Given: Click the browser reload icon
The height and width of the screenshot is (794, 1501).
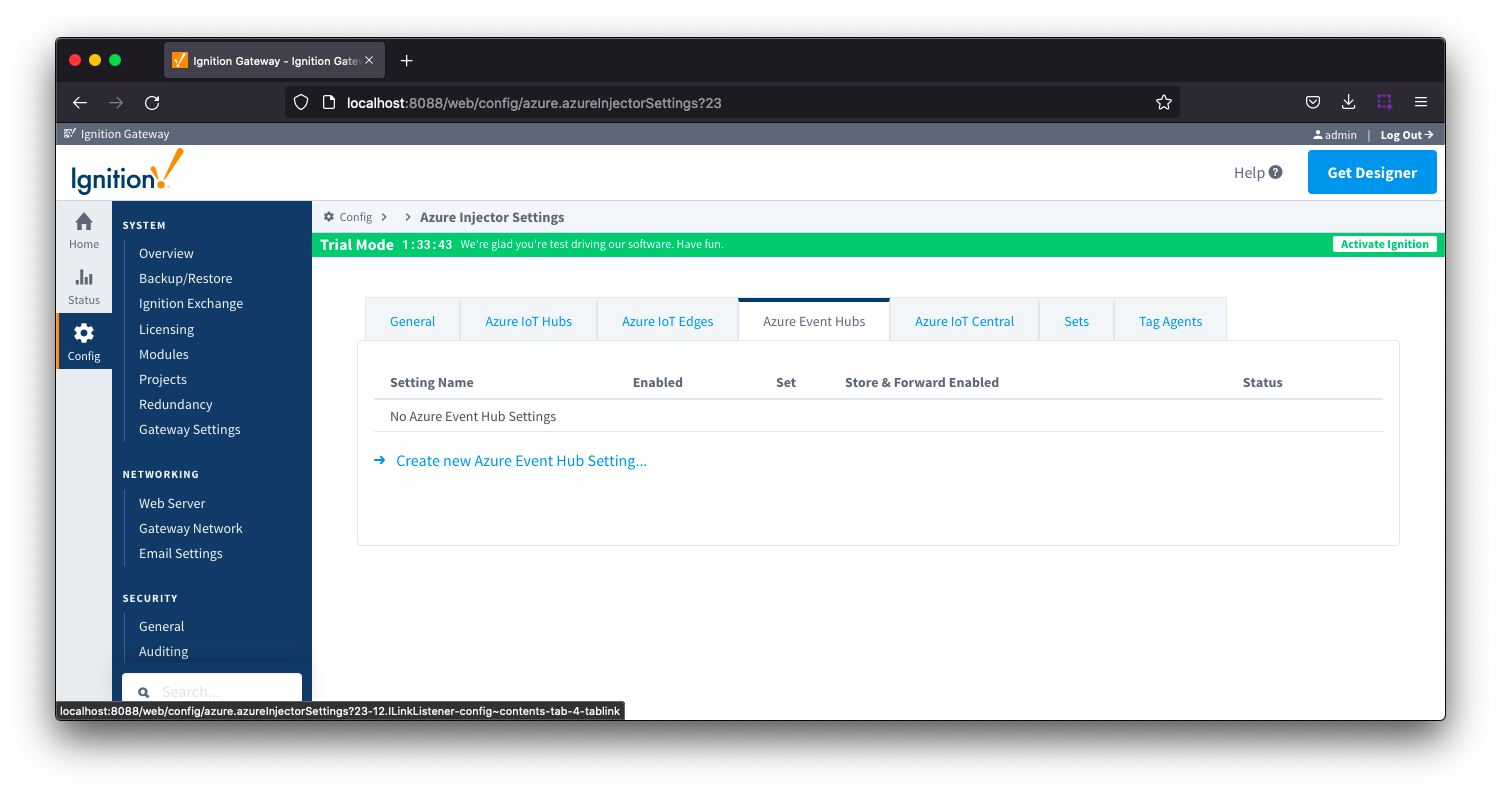Looking at the screenshot, I should tap(152, 102).
